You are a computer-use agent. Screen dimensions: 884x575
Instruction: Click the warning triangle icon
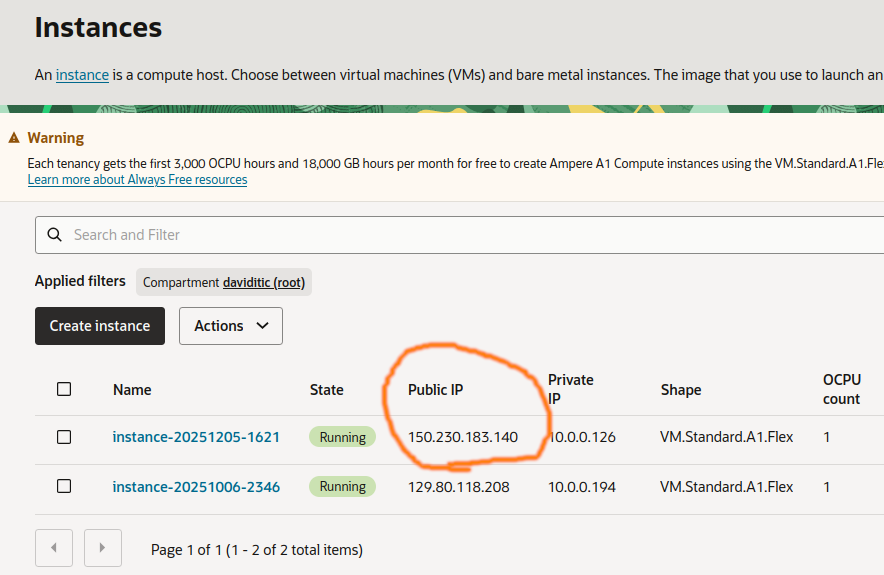pos(14,138)
